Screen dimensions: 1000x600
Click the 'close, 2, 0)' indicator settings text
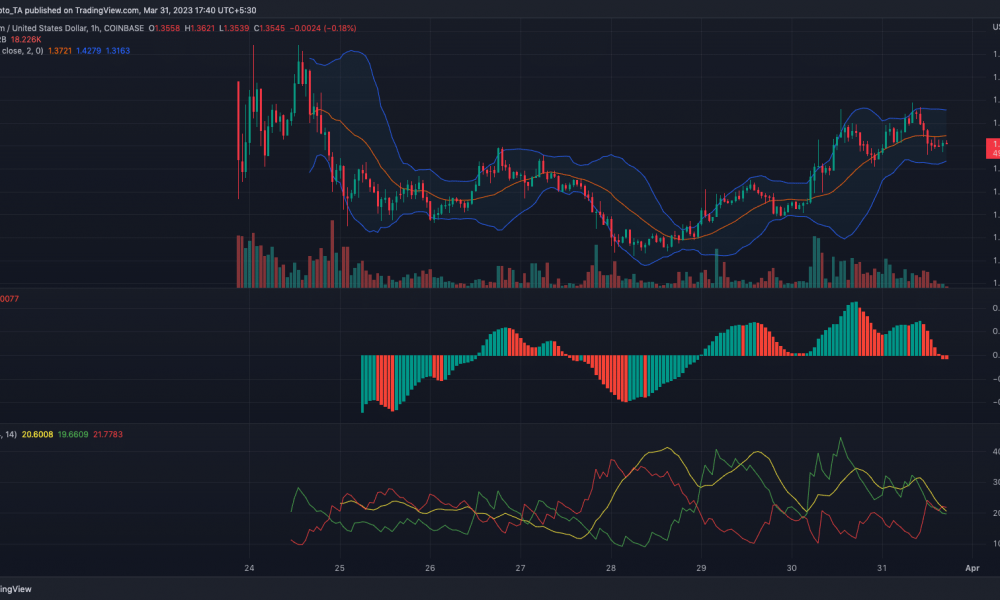pos(22,51)
